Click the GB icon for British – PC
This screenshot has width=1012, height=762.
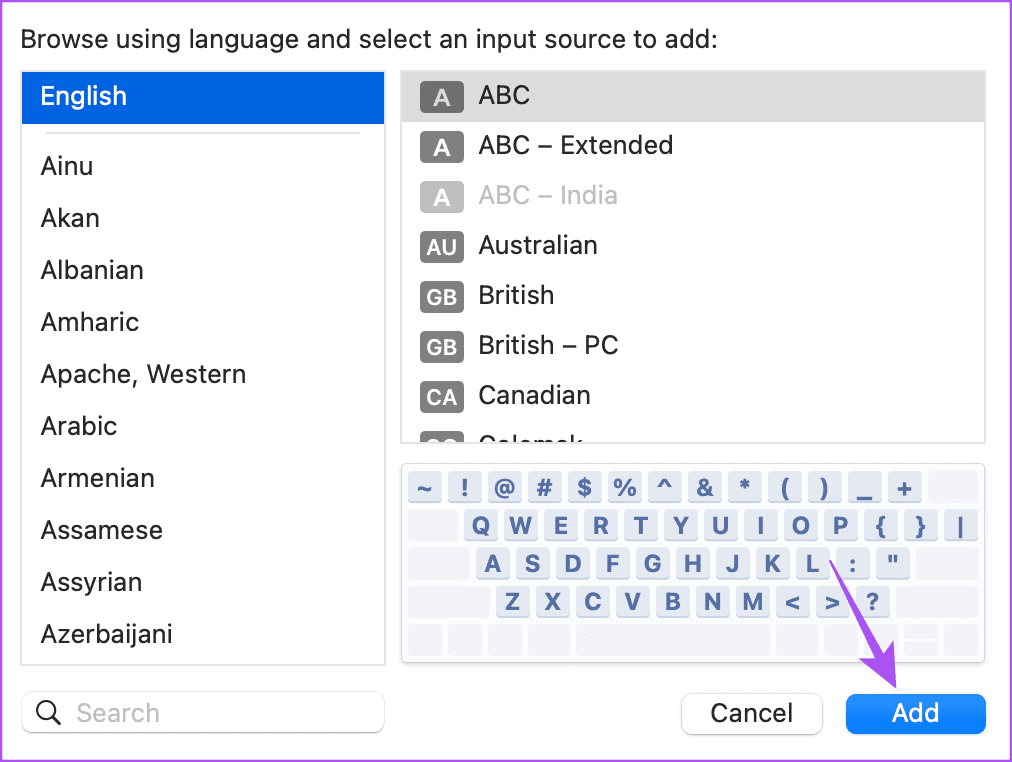point(441,347)
